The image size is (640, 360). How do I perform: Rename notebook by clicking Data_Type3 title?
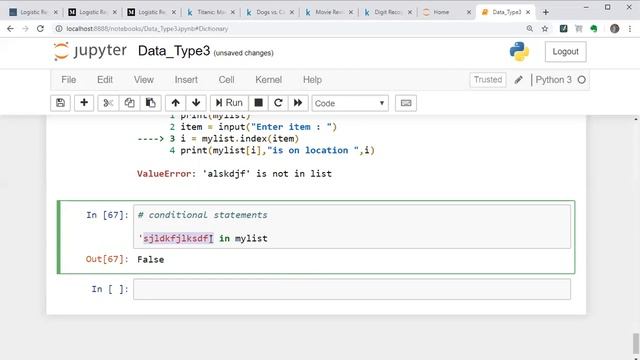click(x=174, y=51)
